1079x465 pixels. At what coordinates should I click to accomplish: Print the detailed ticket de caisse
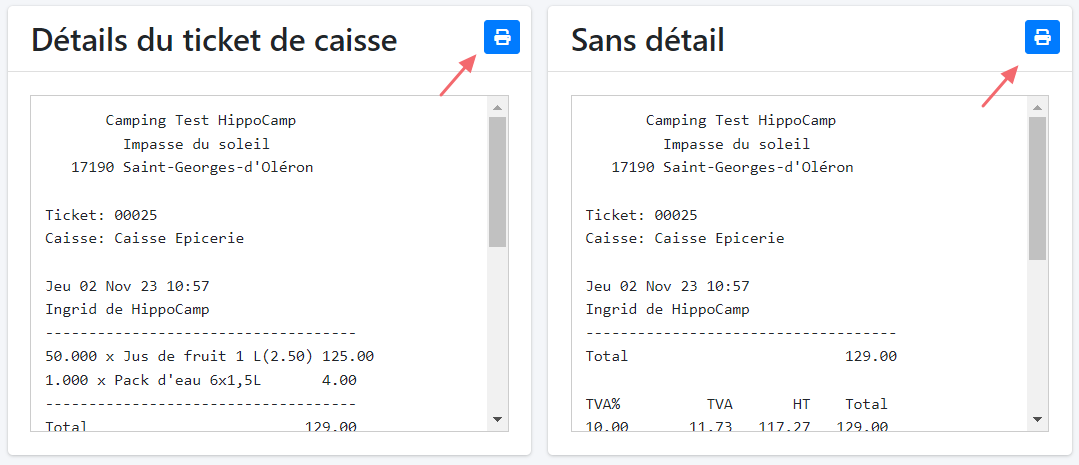click(502, 38)
